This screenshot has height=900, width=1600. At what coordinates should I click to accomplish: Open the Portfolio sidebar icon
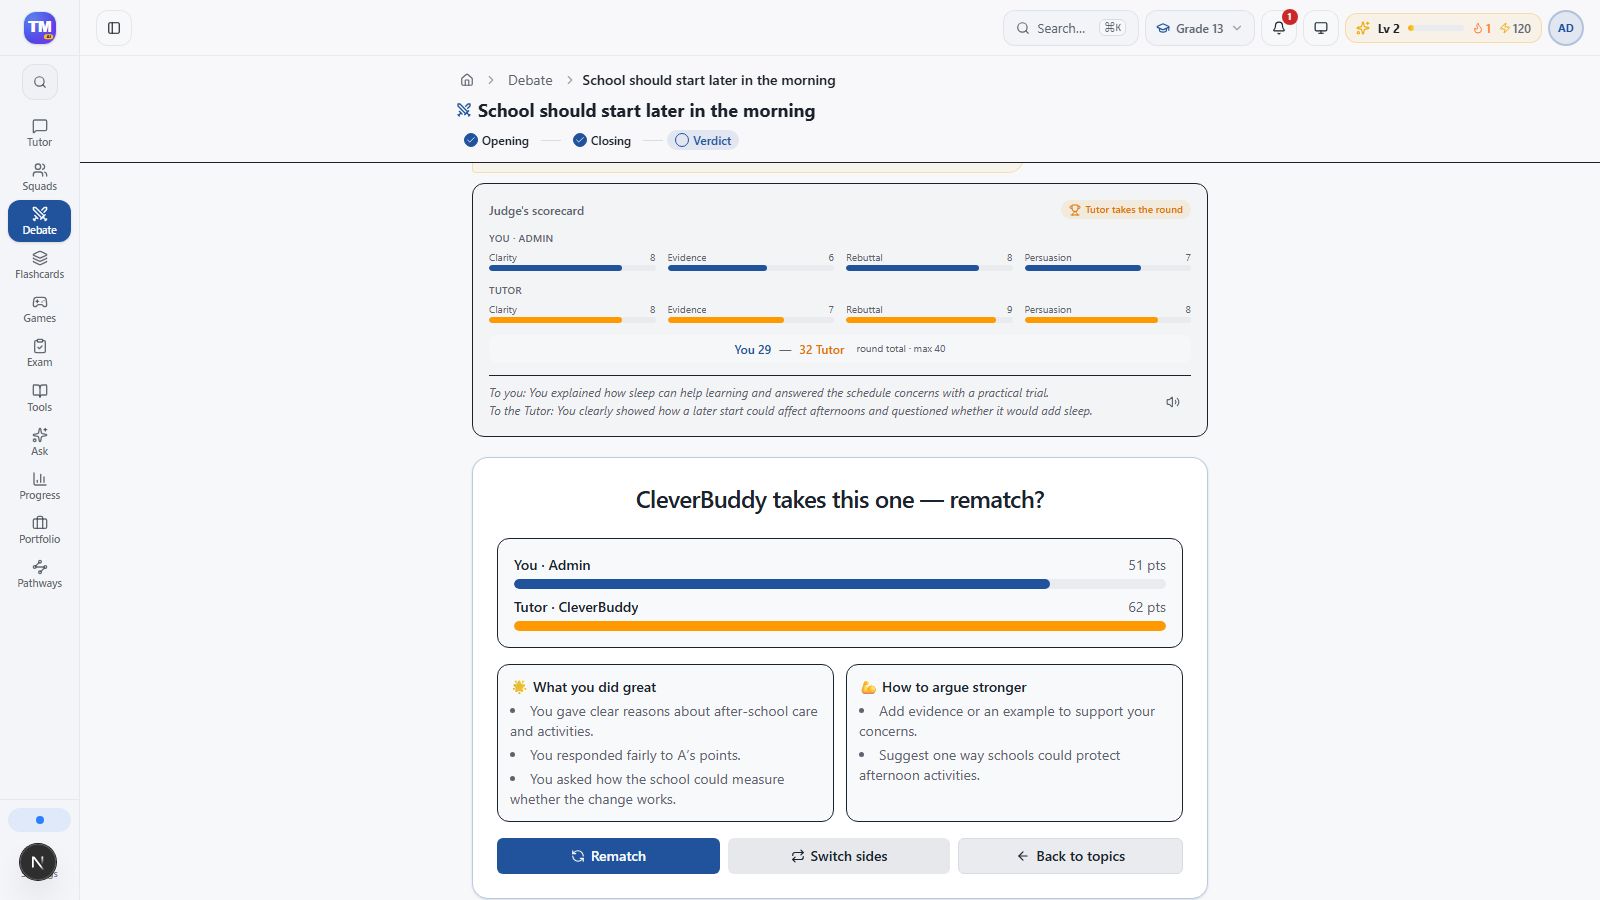pos(40,530)
